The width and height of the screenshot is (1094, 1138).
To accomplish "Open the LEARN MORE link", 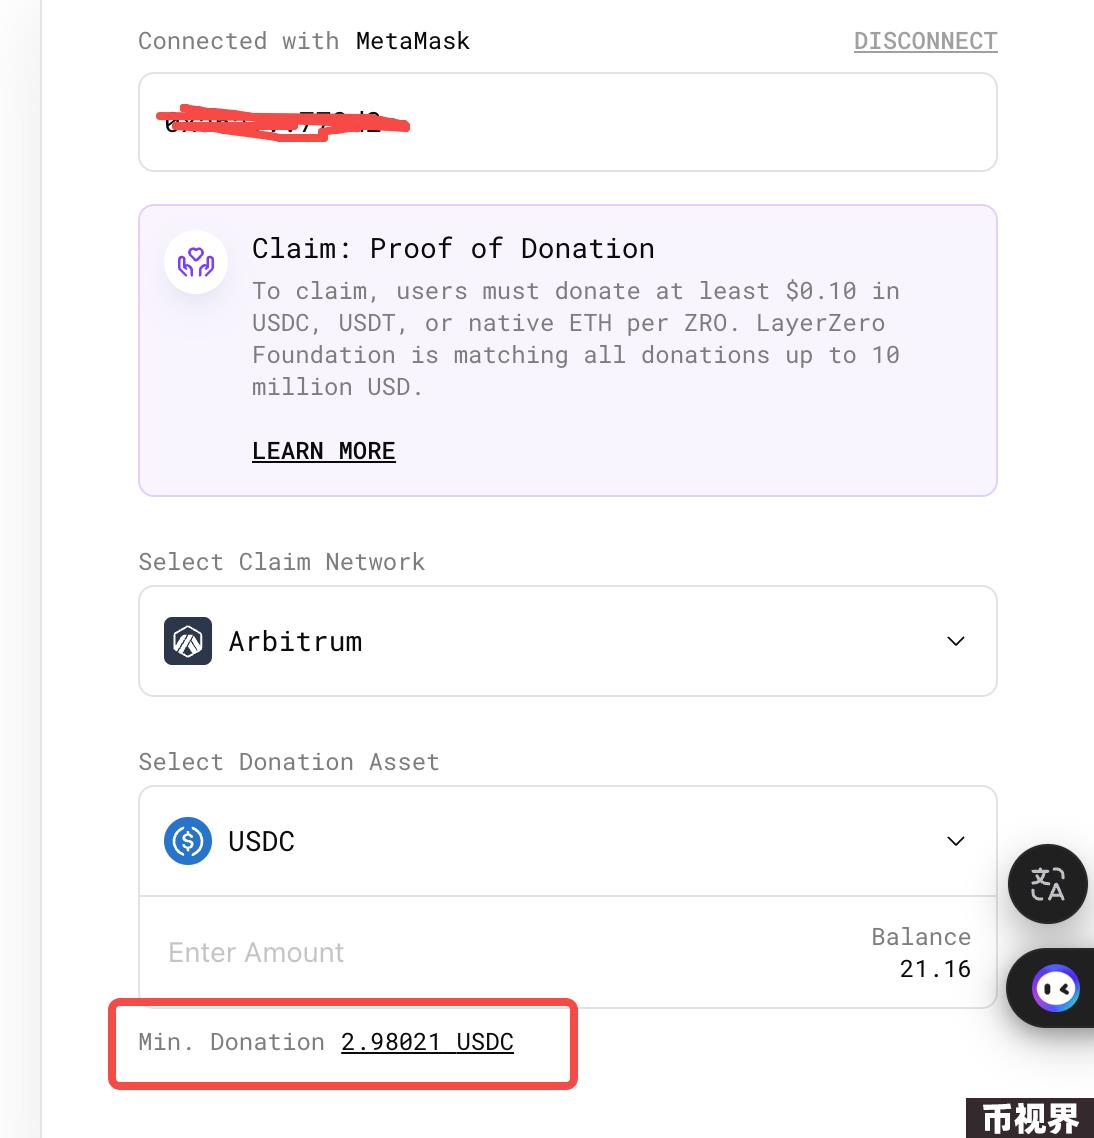I will [324, 451].
